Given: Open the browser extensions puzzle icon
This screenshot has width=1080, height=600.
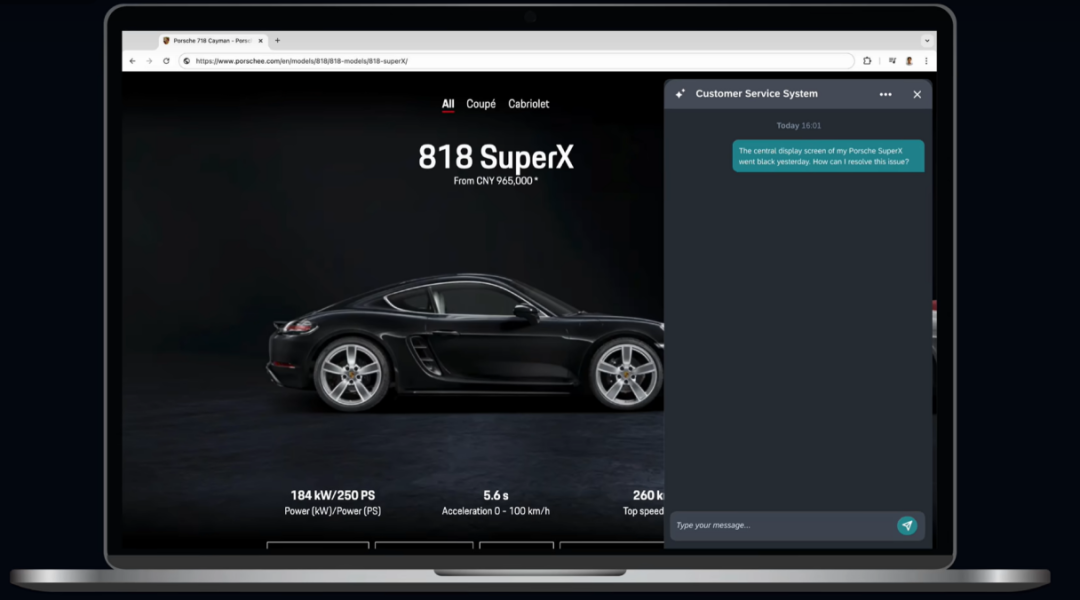Looking at the screenshot, I should coord(867,61).
